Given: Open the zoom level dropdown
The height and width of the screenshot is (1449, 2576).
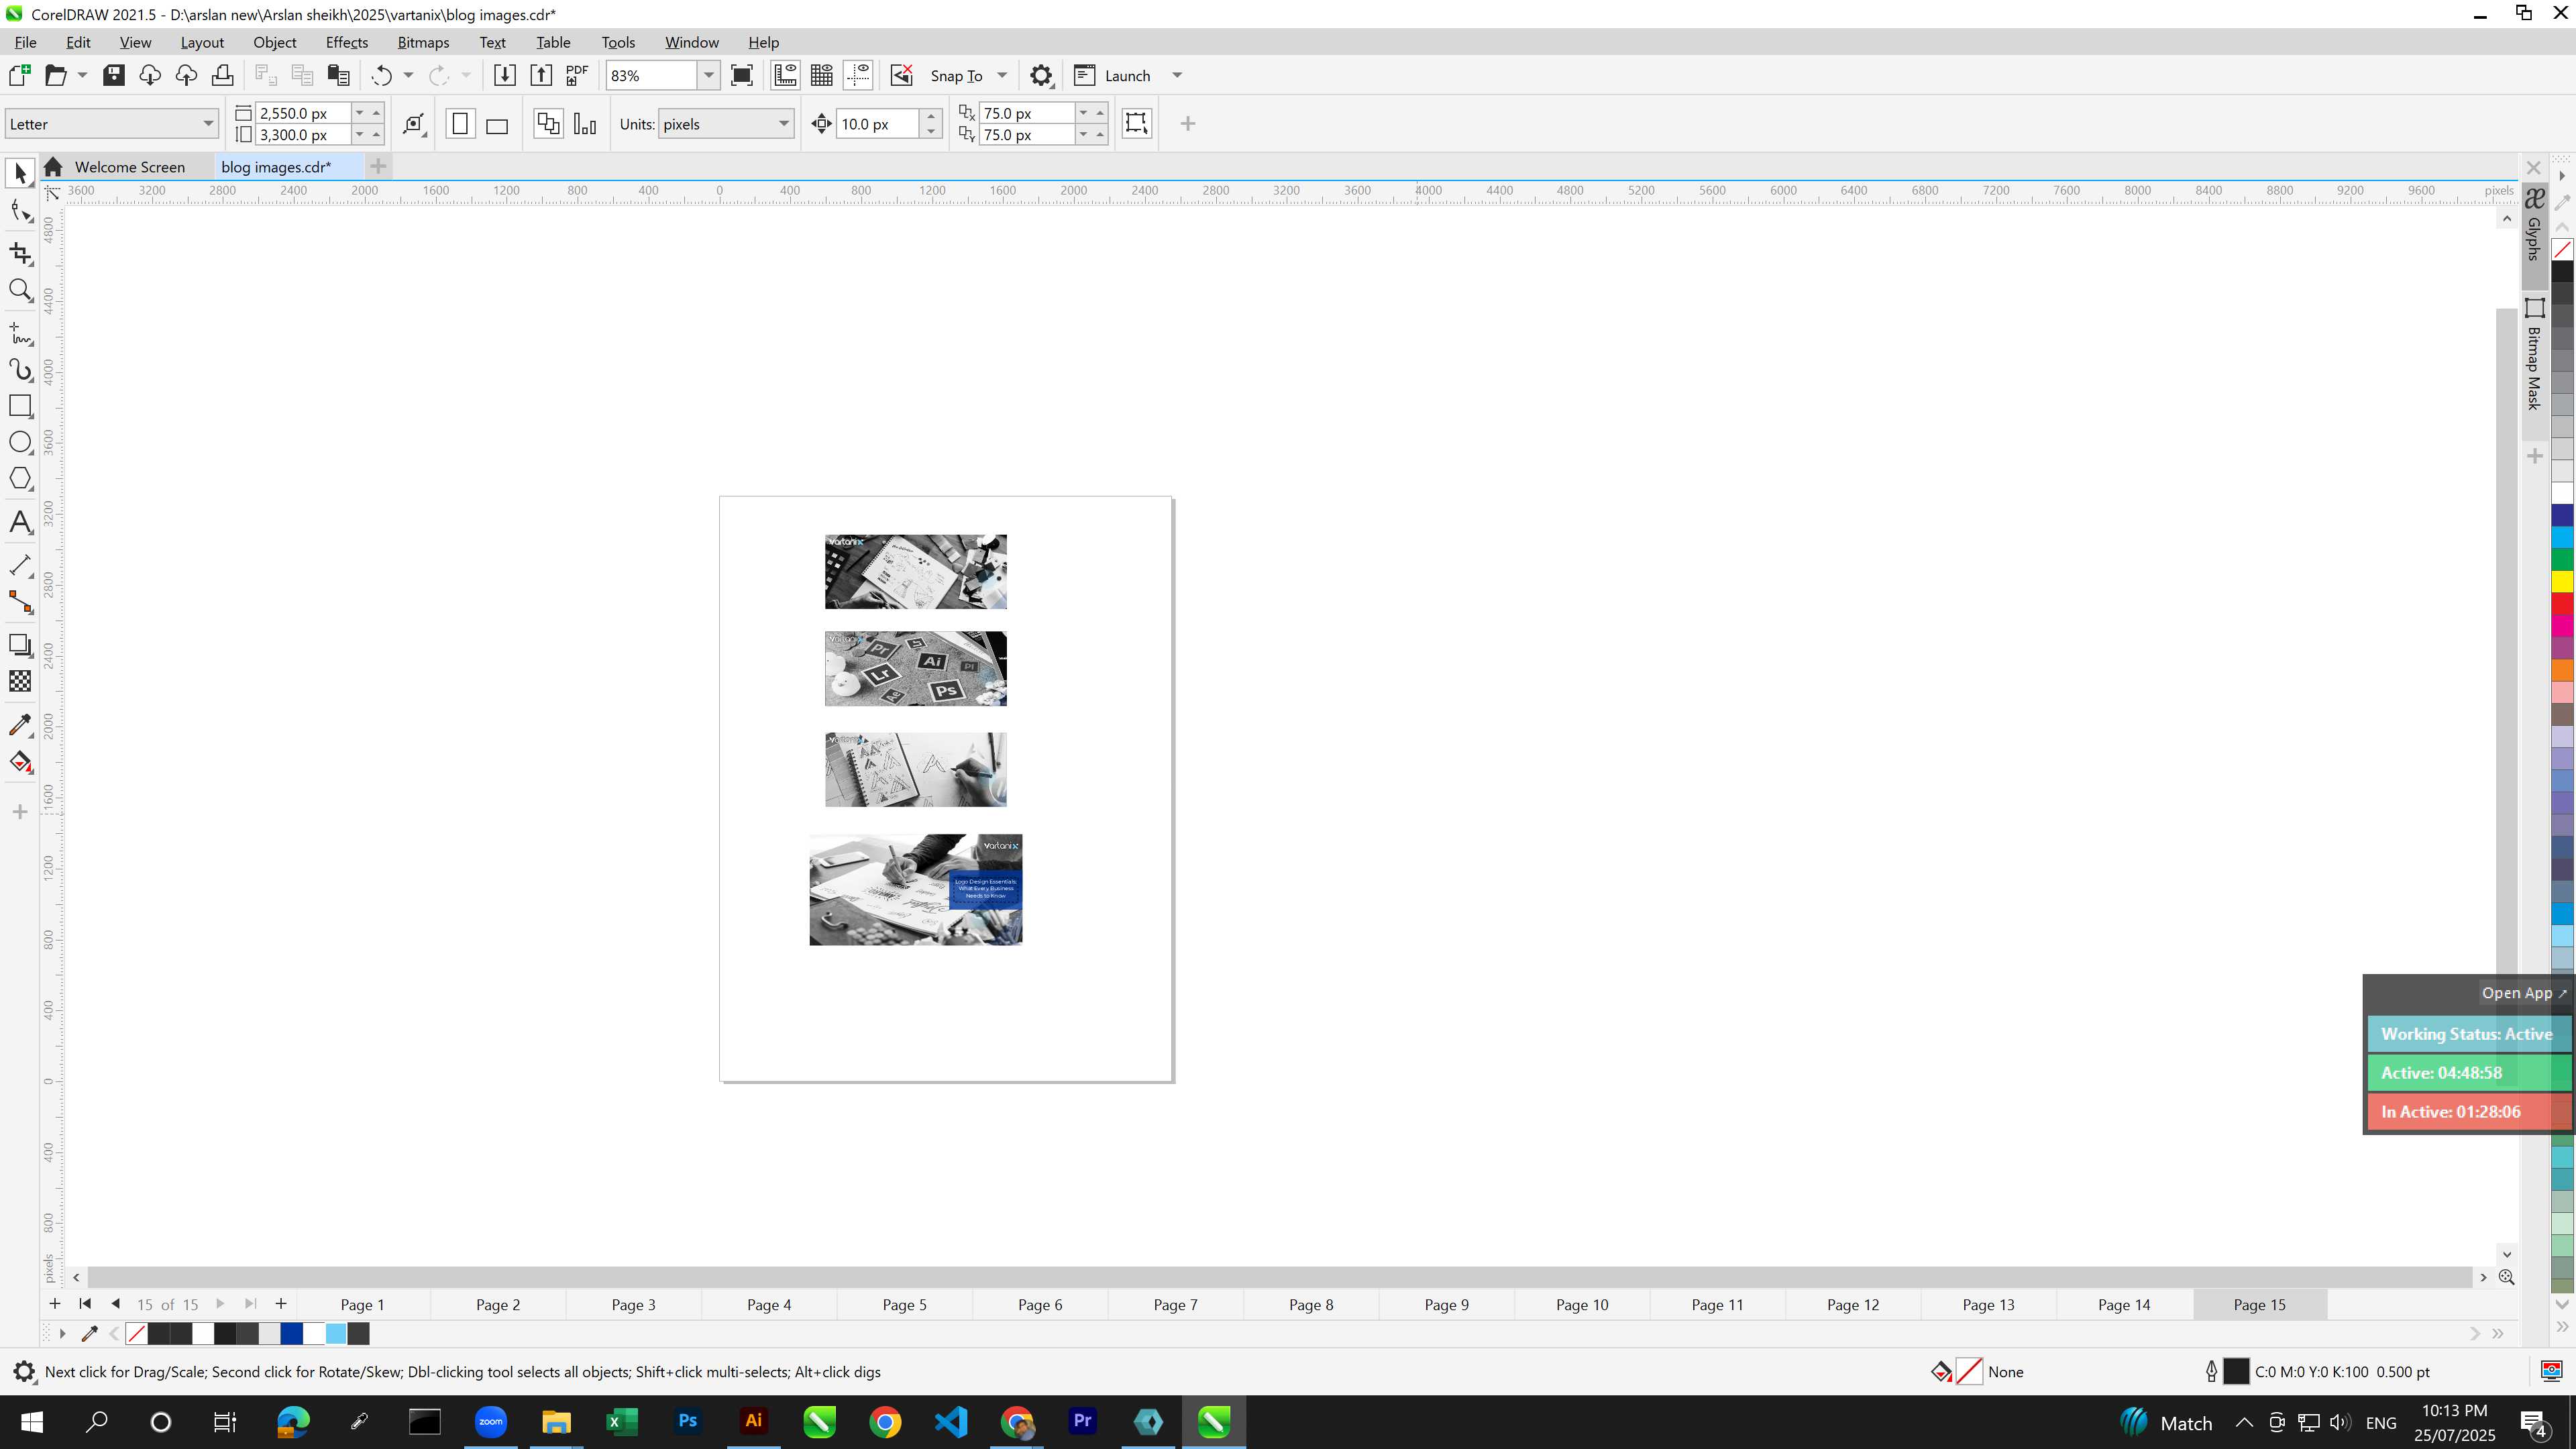Looking at the screenshot, I should [709, 75].
